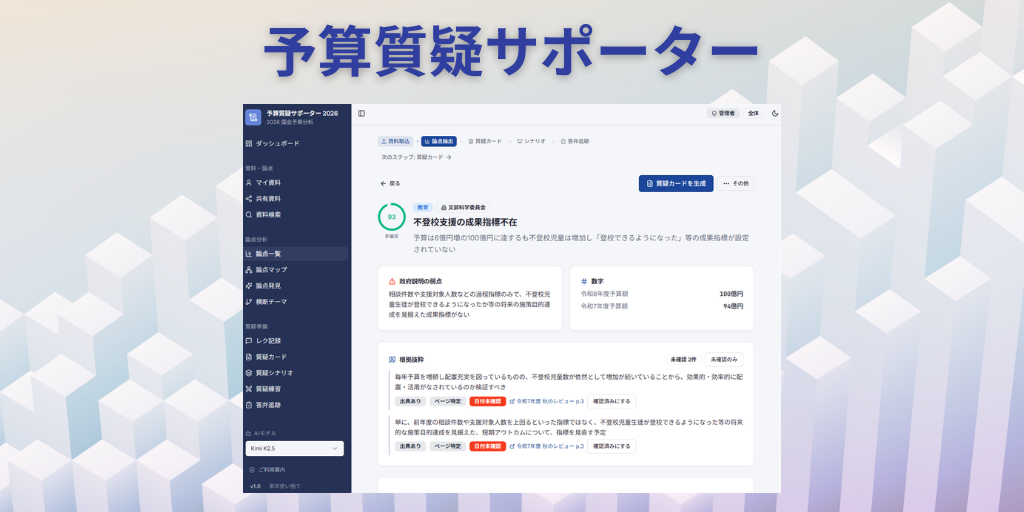Screen dimensions: 1024x512
Task: Go to 共有資料 in the sidebar
Action: tap(268, 199)
